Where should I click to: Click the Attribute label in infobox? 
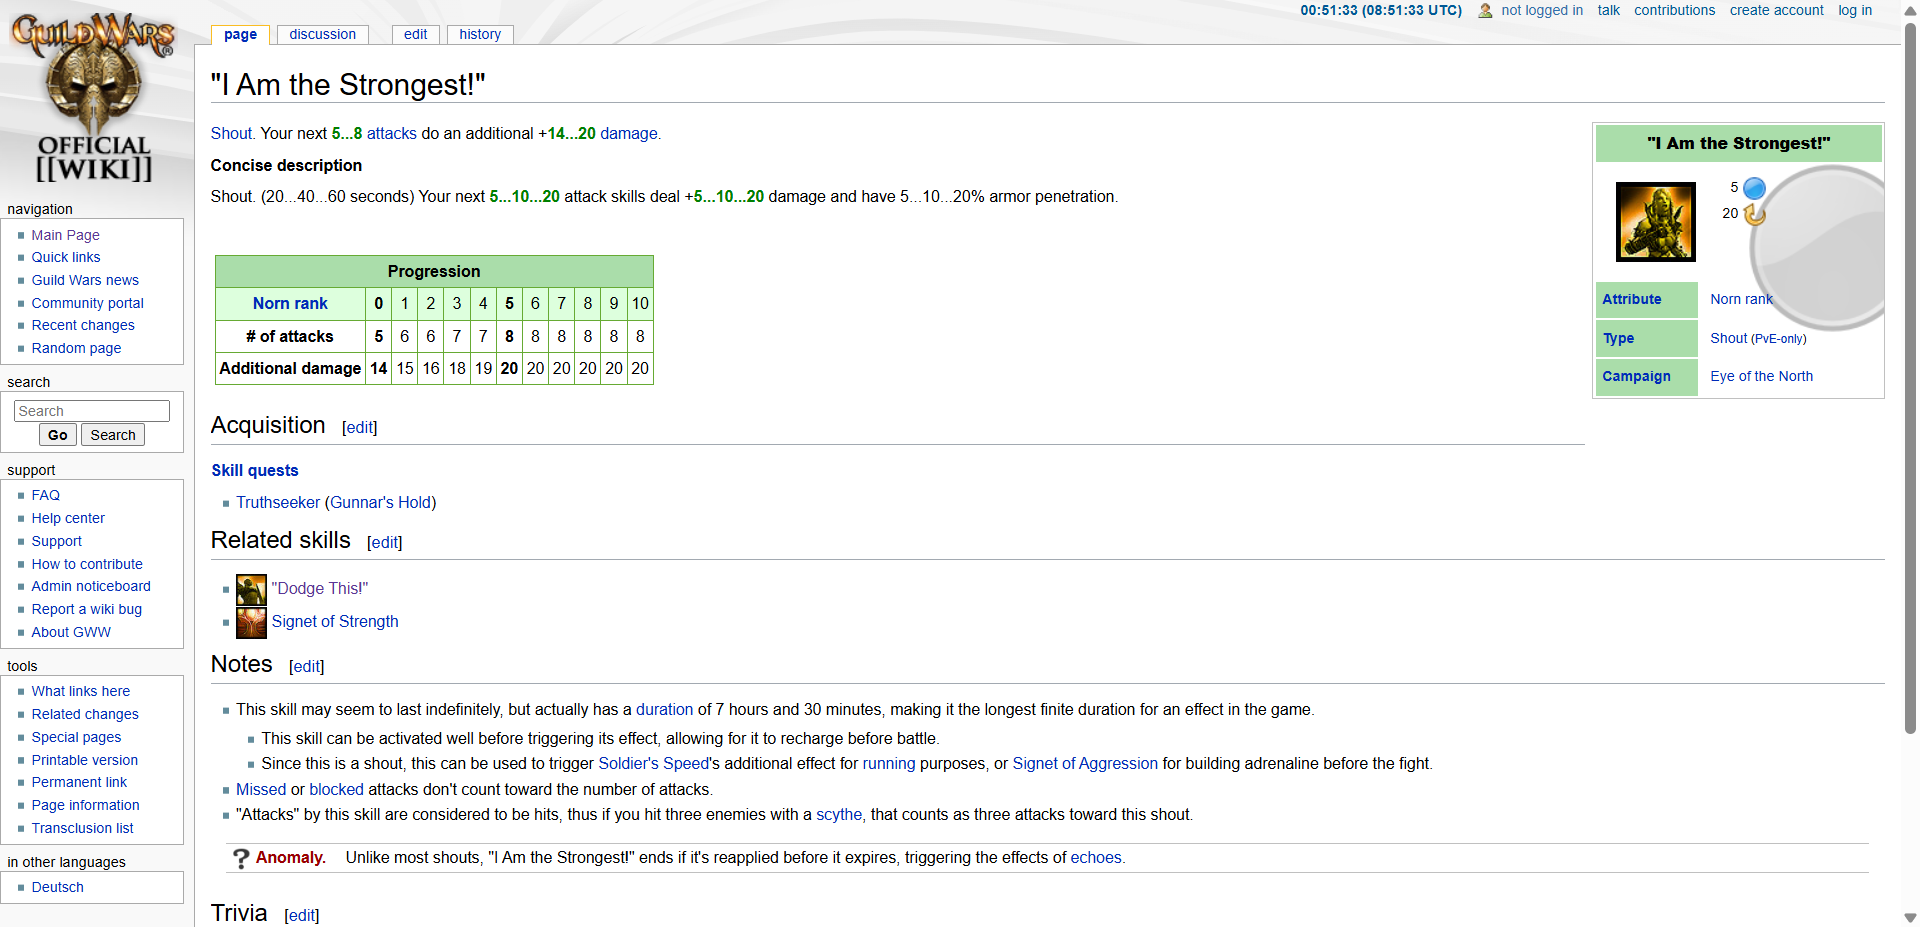point(1631,299)
